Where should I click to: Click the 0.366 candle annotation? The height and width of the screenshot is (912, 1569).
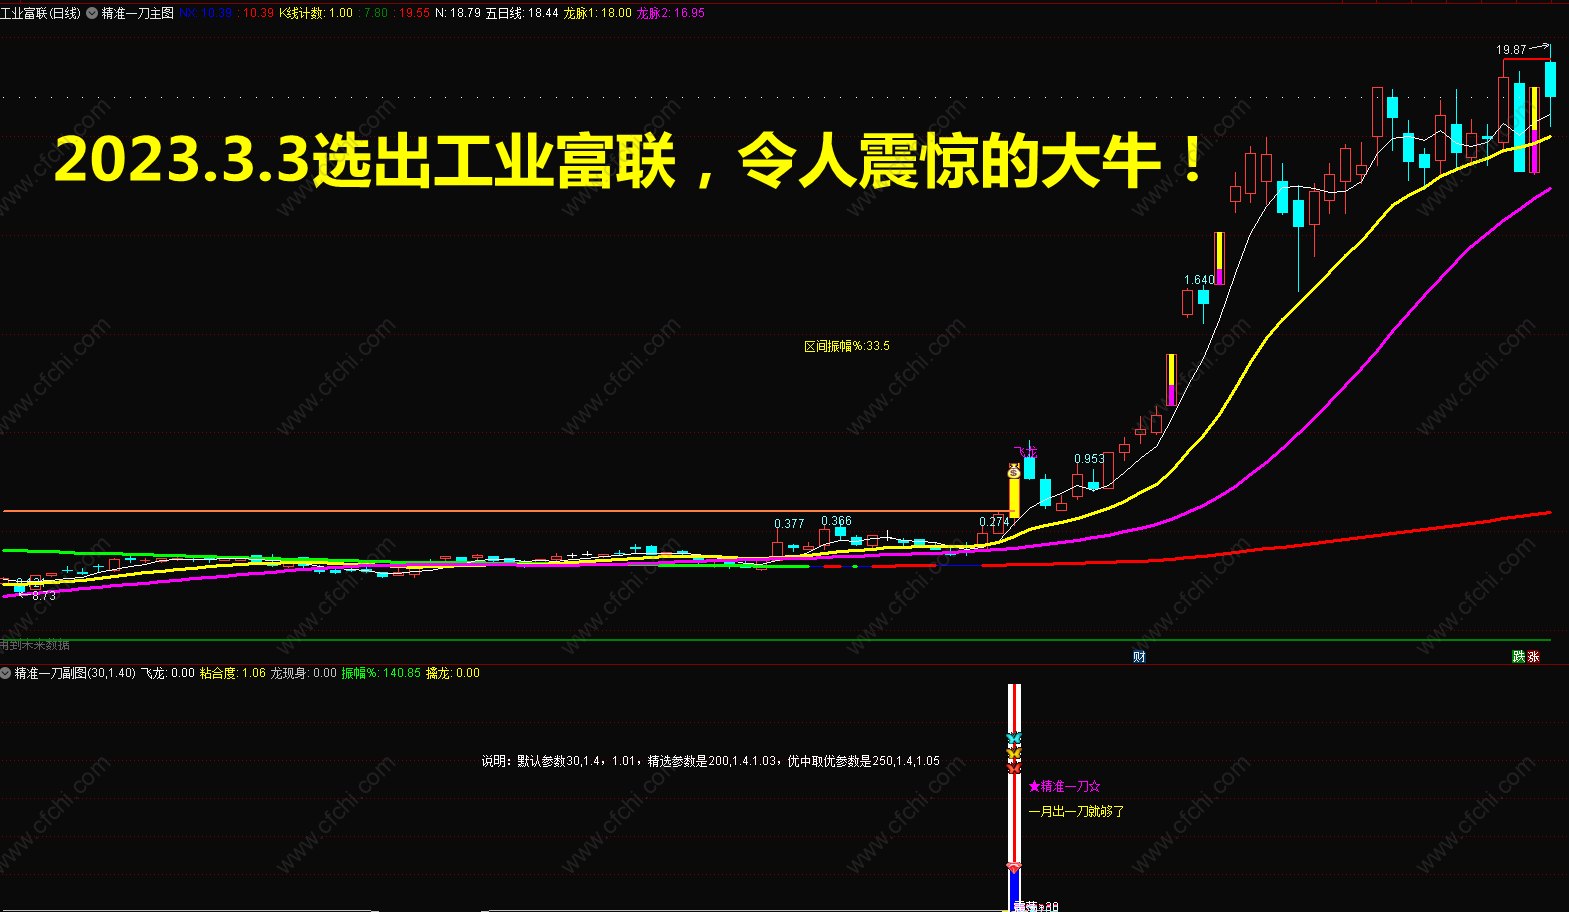point(836,520)
